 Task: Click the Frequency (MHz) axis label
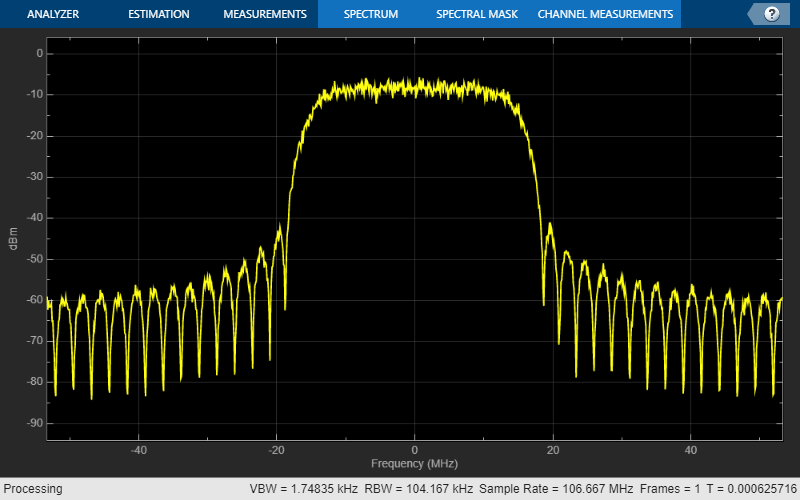(x=414, y=463)
